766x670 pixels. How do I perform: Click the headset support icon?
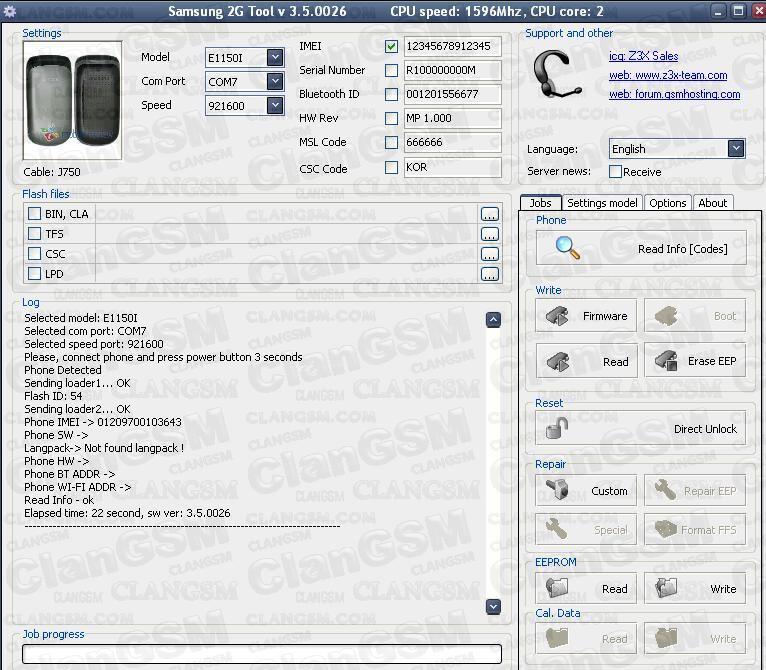[556, 74]
